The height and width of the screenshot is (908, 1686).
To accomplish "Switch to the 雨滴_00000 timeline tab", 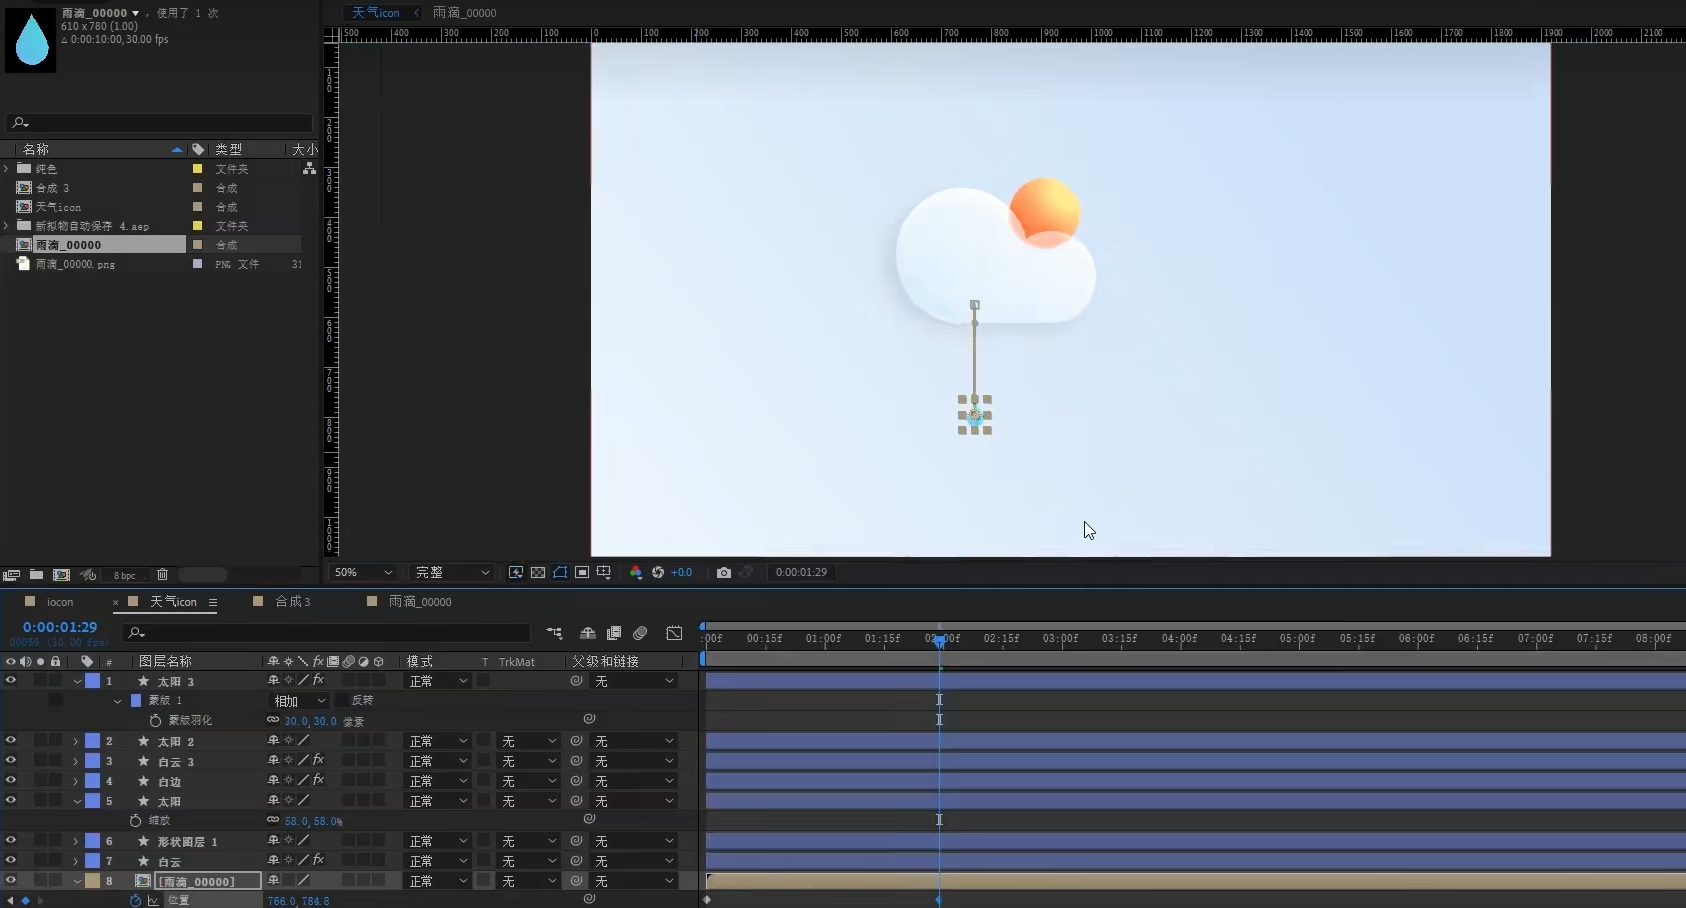I will point(420,602).
